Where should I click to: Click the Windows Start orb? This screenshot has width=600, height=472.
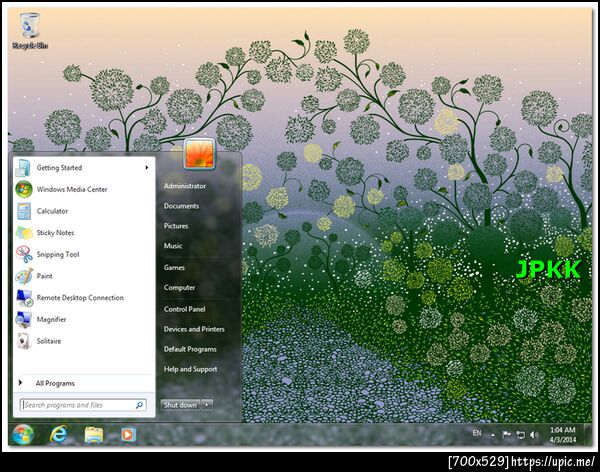[23, 434]
